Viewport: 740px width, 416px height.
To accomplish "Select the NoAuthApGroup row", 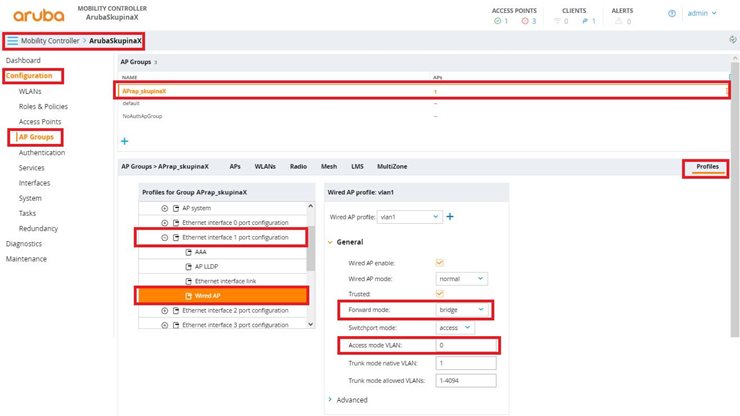I will coord(422,116).
